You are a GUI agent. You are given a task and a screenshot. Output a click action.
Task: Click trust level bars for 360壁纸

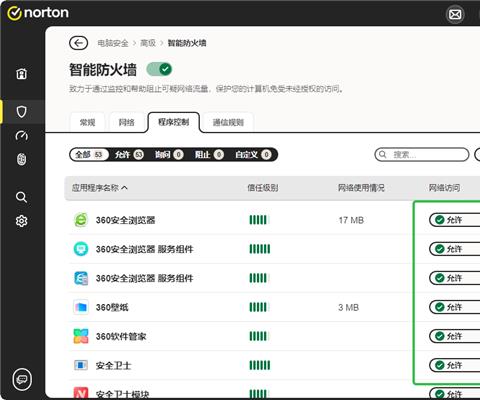point(260,307)
